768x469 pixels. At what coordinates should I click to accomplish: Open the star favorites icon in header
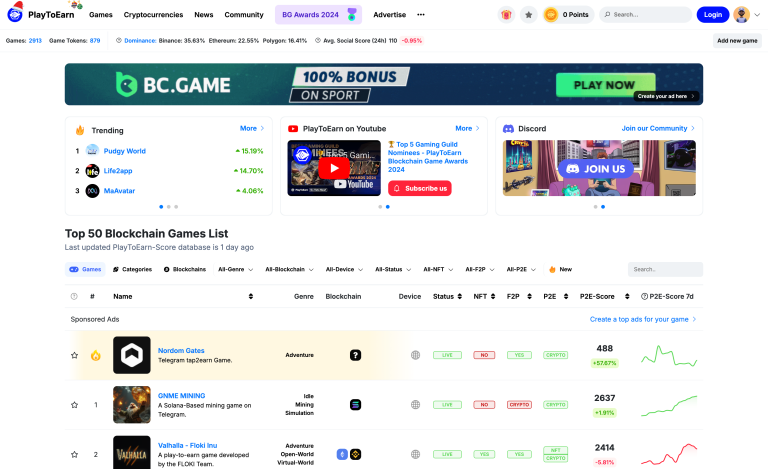point(528,15)
